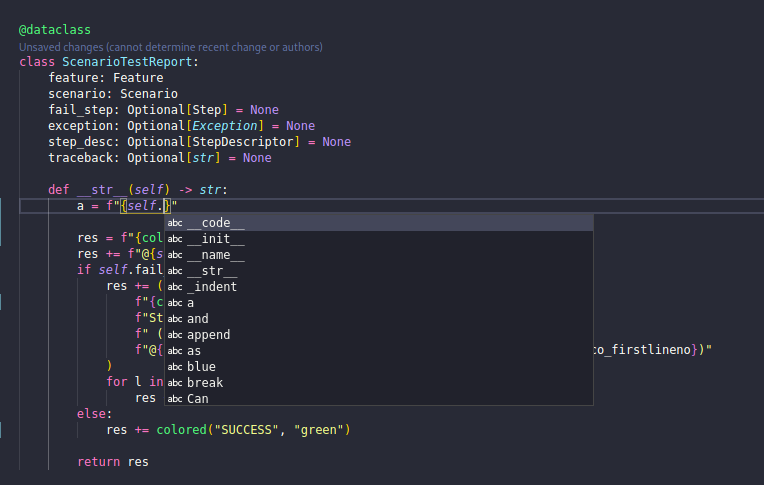Pick 'and' from the suggestions

[379, 319]
